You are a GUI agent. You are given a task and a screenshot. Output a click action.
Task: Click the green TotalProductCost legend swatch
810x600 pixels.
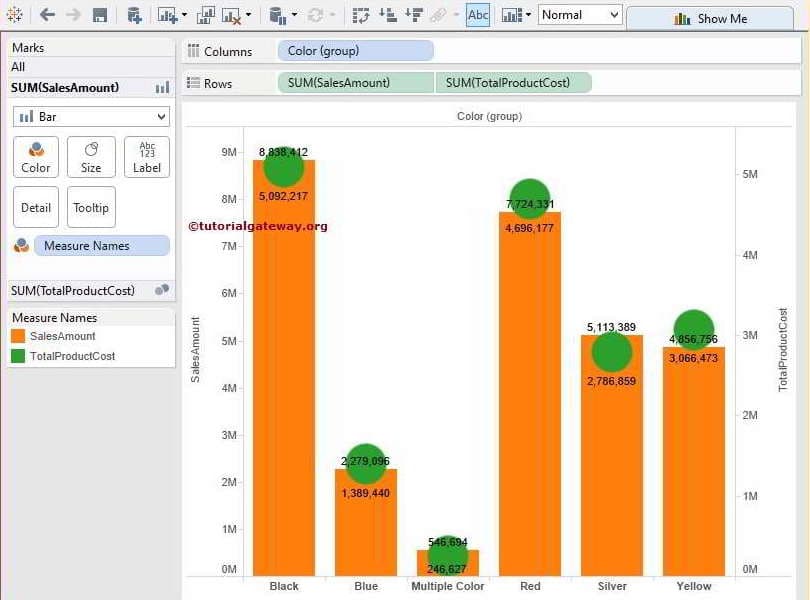click(19, 356)
